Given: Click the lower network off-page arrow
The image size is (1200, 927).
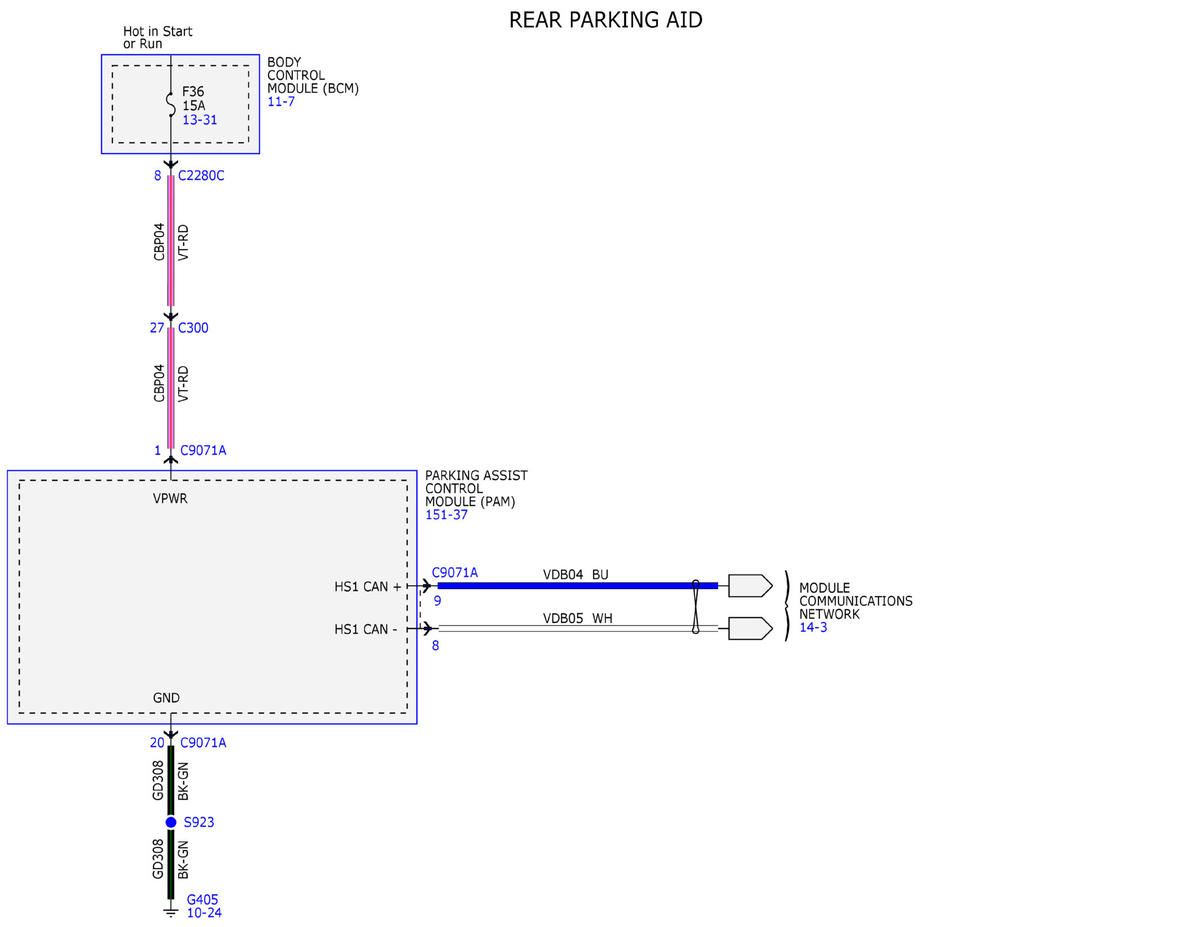Looking at the screenshot, I should click(750, 628).
